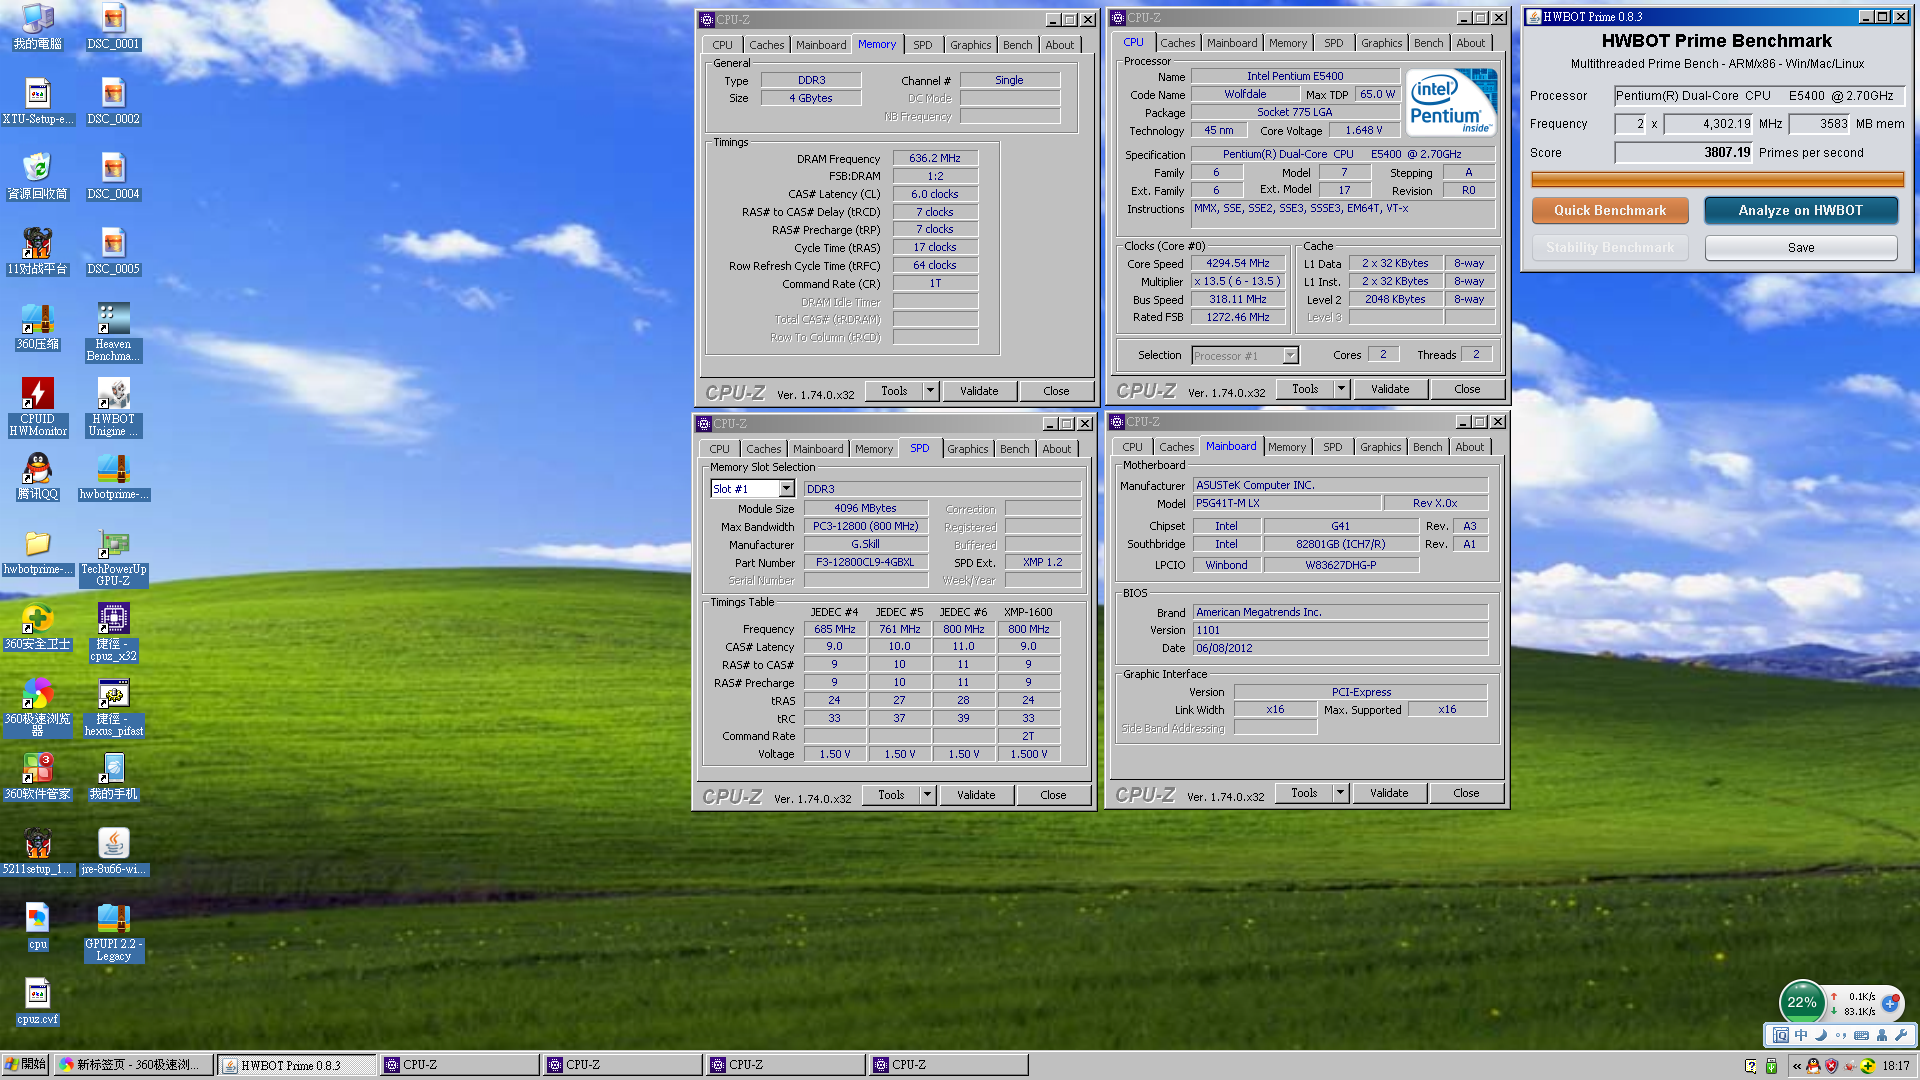Launch the cpuz_x32 shortcut icon
This screenshot has width=1920, height=1080.
(113, 632)
